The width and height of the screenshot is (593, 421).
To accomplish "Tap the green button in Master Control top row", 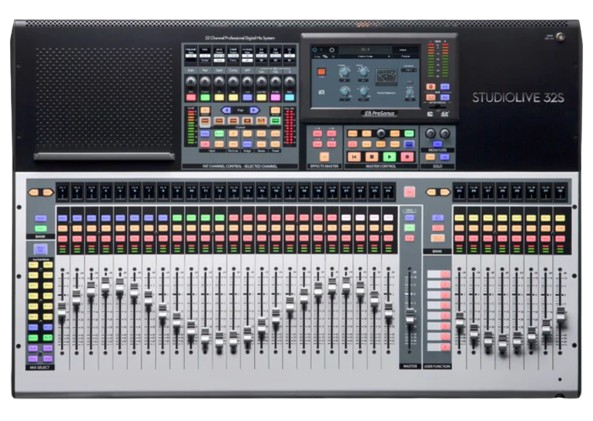I will (x=409, y=133).
